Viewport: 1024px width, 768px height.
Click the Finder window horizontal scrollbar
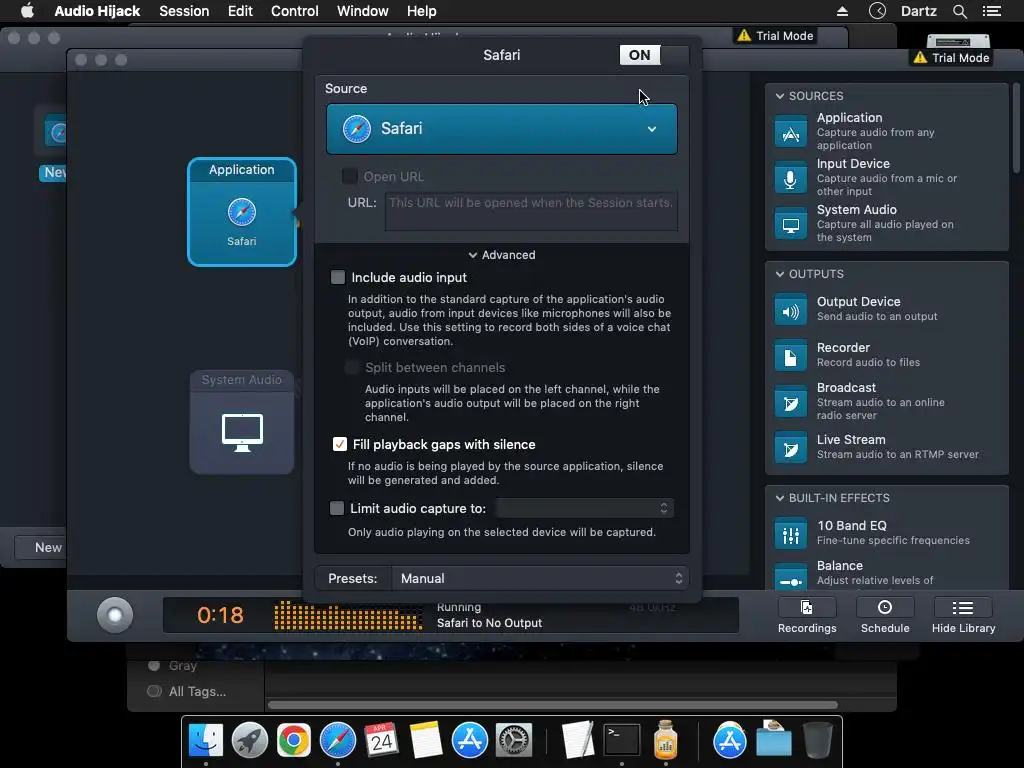[x=552, y=705]
